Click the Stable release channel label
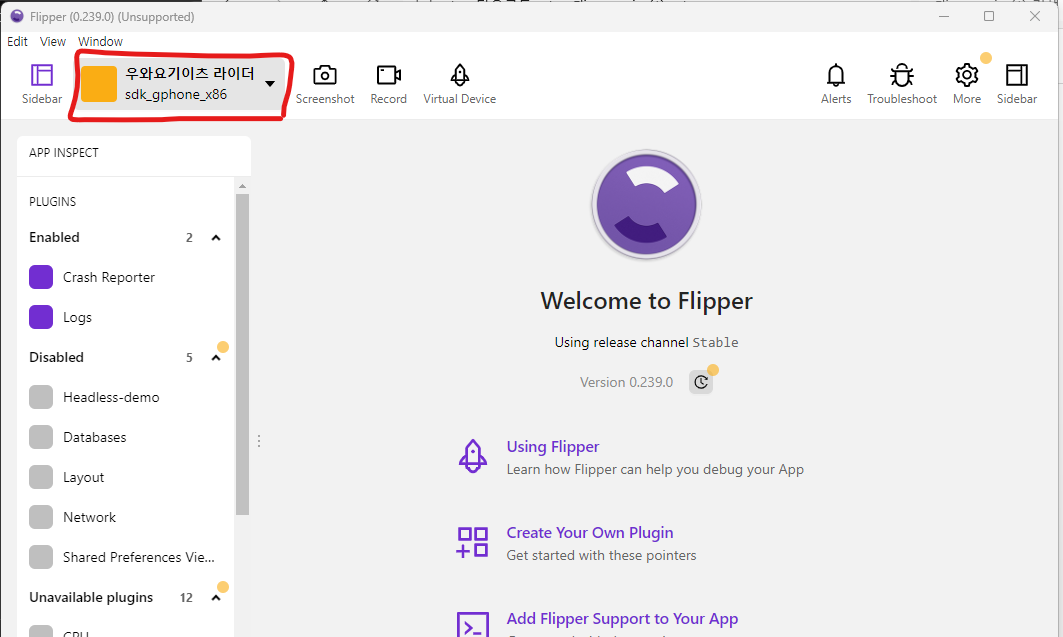The height and width of the screenshot is (637, 1063). [715, 342]
